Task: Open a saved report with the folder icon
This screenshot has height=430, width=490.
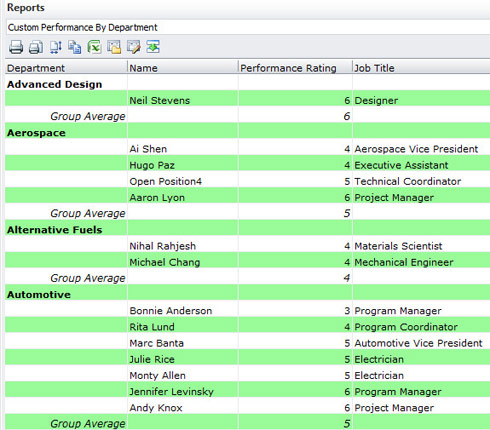Action: point(114,47)
